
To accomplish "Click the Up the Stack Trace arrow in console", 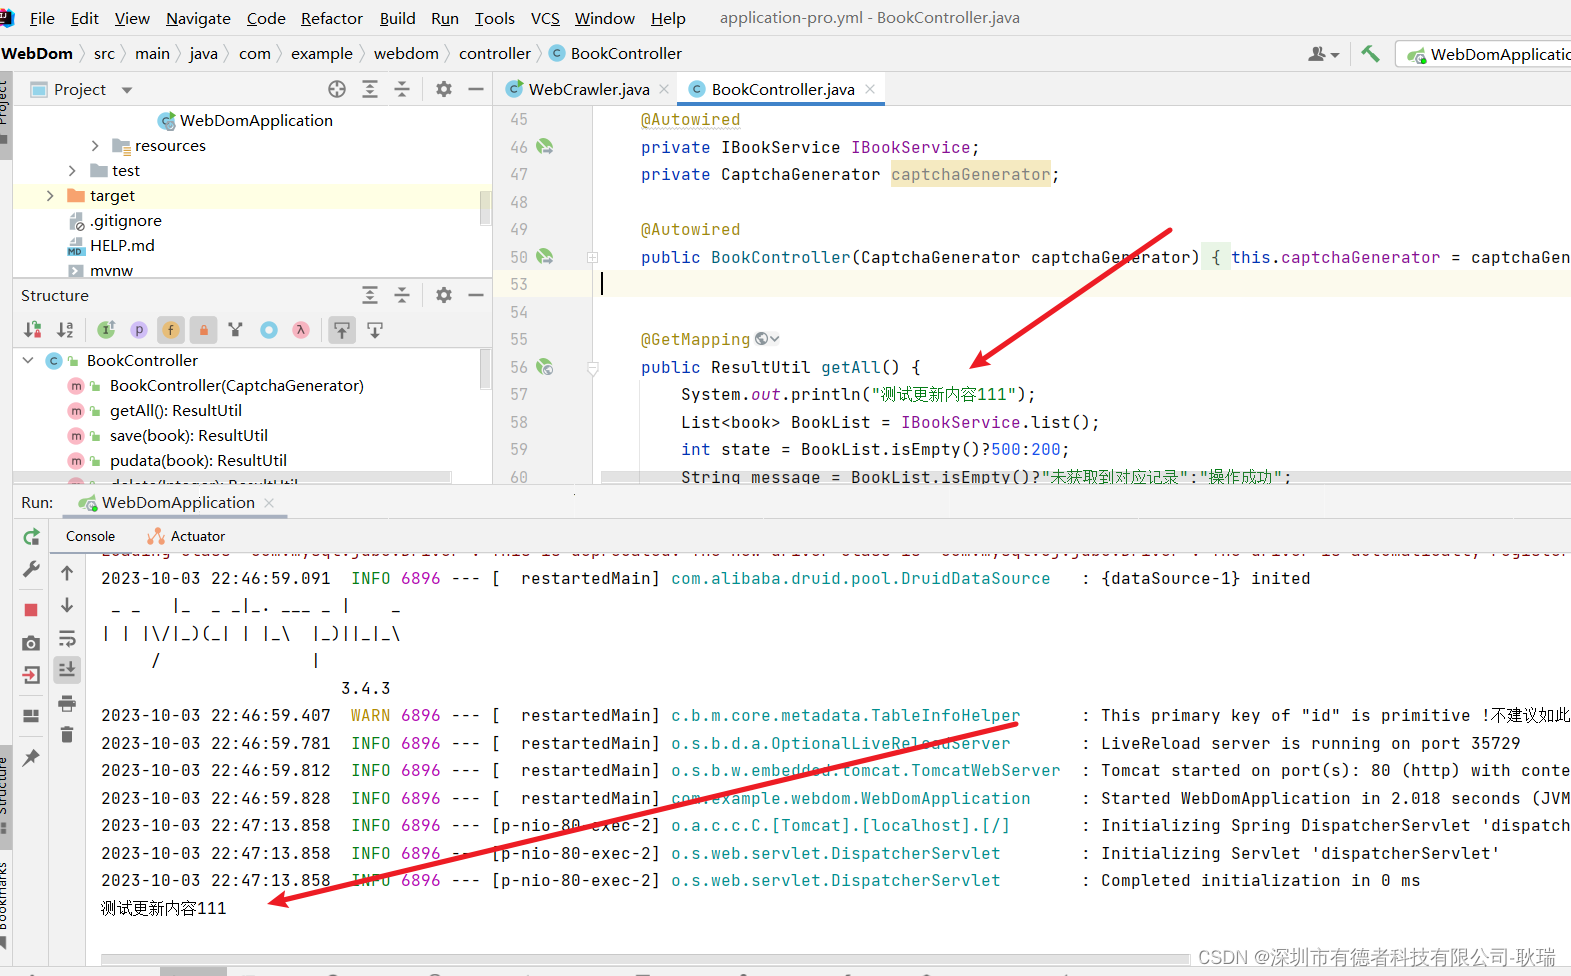I will pos(67,573).
